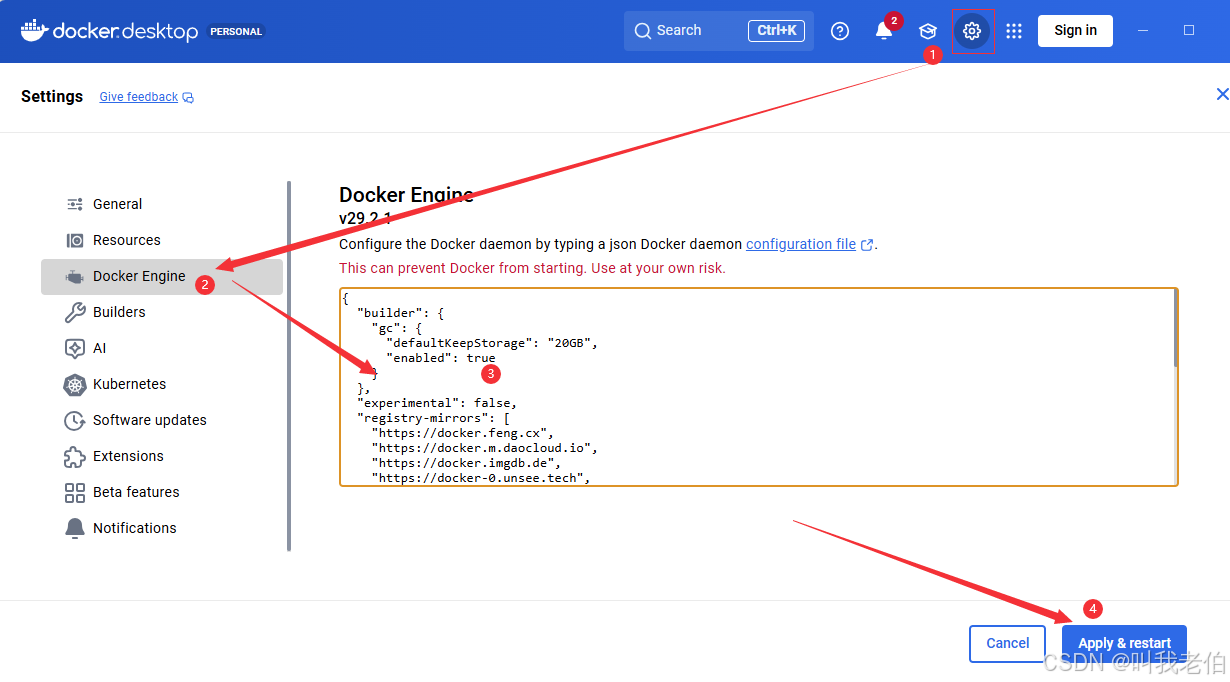
Task: Click the Apply & restart button
Action: [x=1124, y=643]
